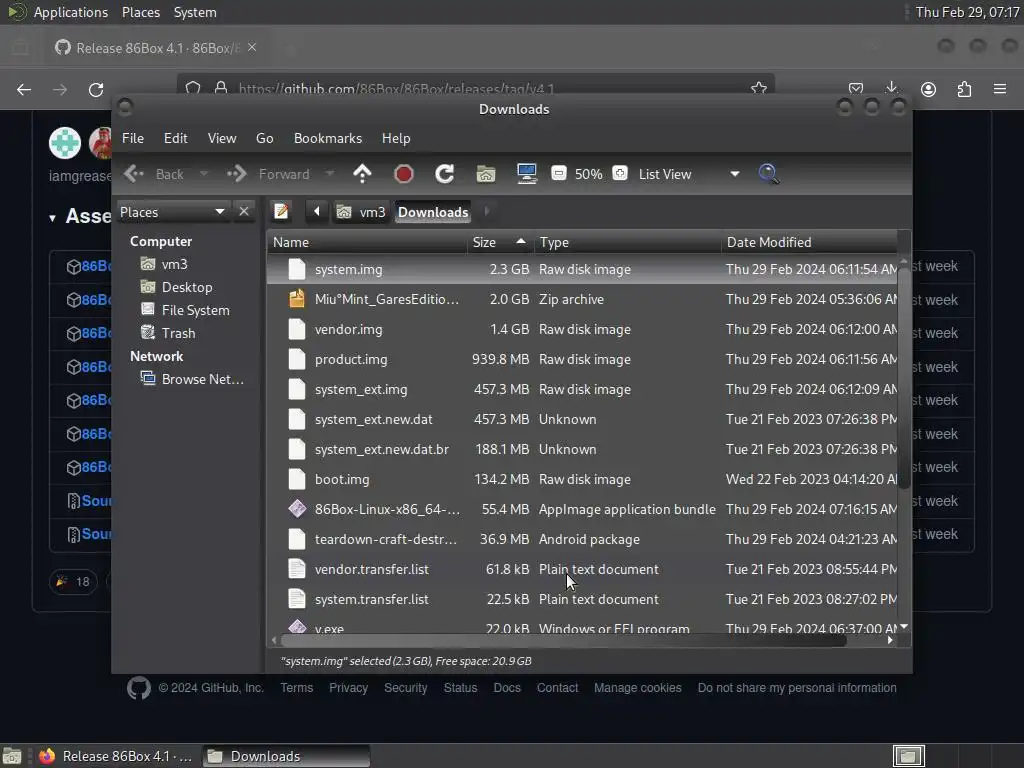Image resolution: width=1024 pixels, height=768 pixels.
Task: Click the Forward navigation button
Action: (x=268, y=174)
